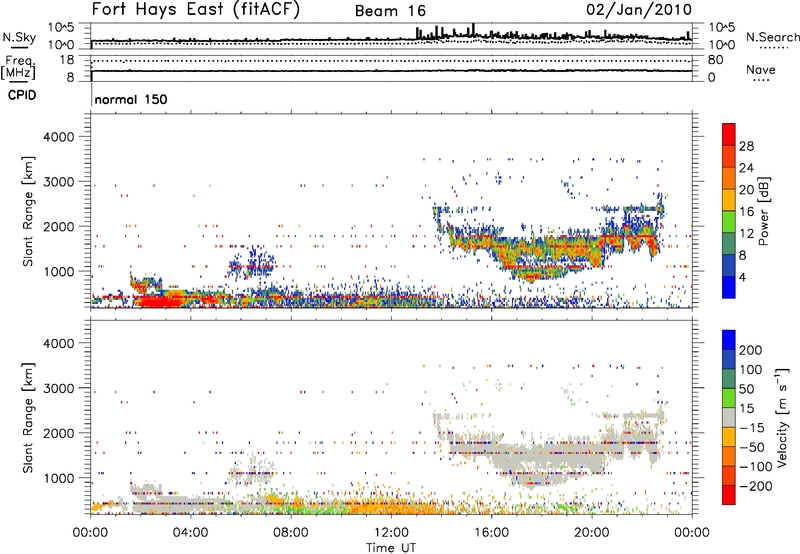Click the '20' label on the Power color bar

pyautogui.click(x=746, y=190)
